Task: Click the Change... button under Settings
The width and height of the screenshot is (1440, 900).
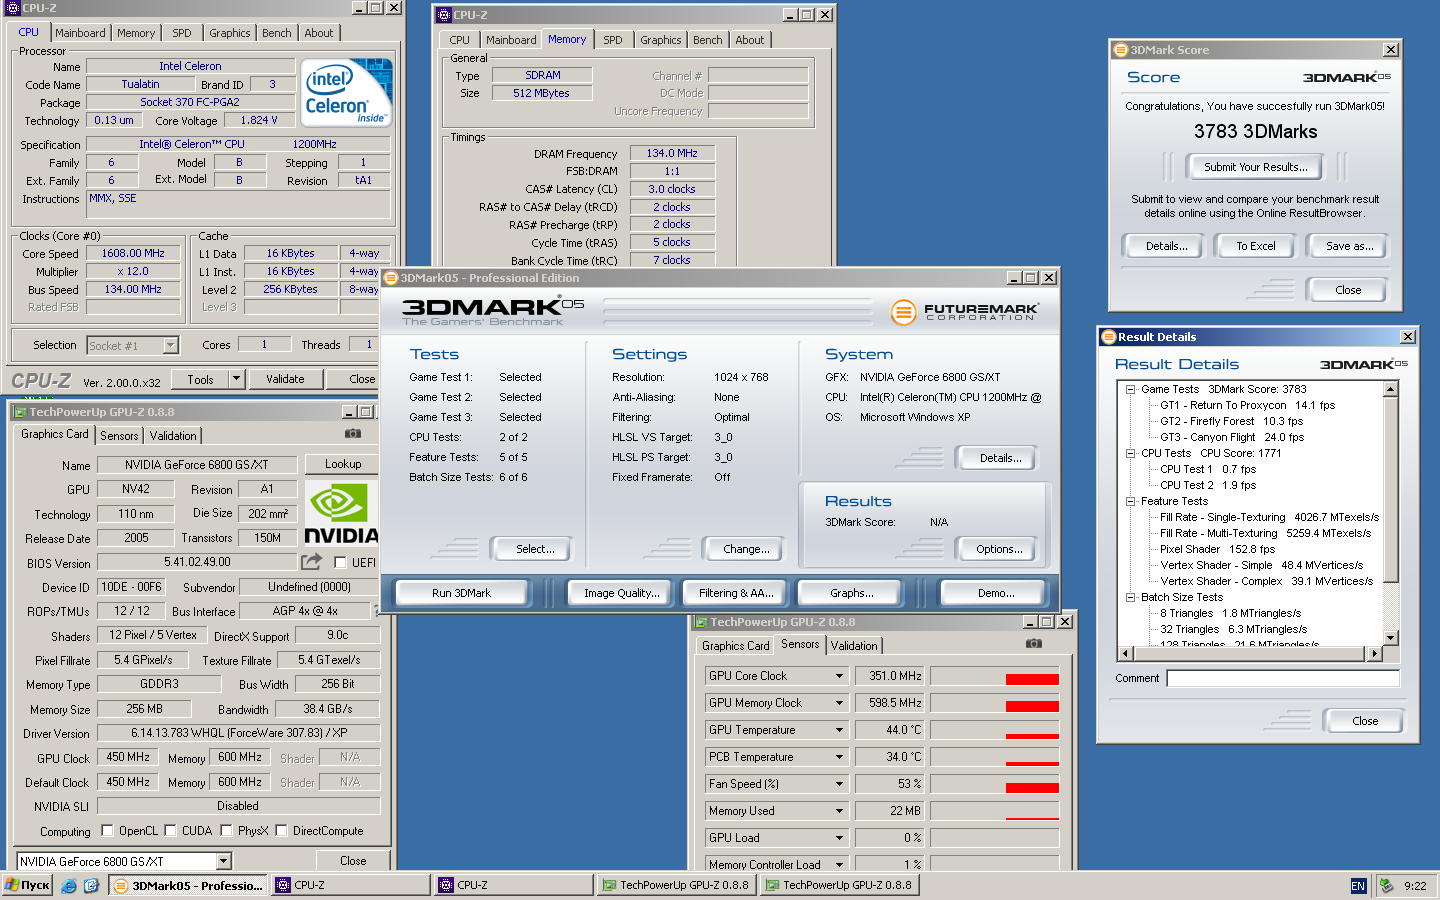Action: [746, 549]
